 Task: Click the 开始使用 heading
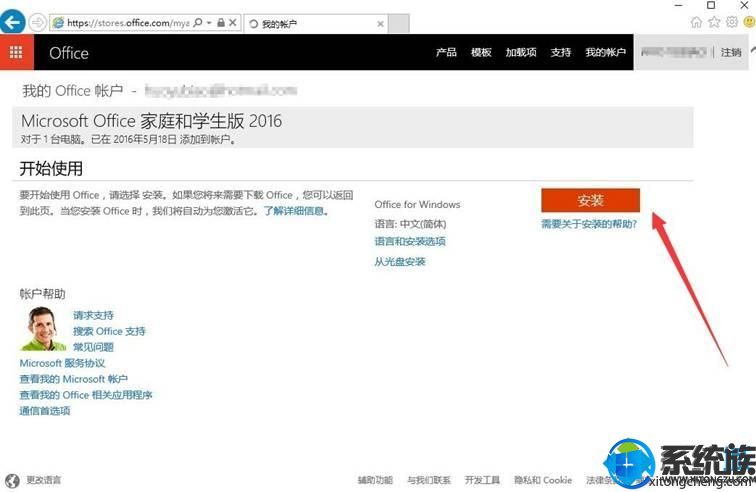click(51, 168)
